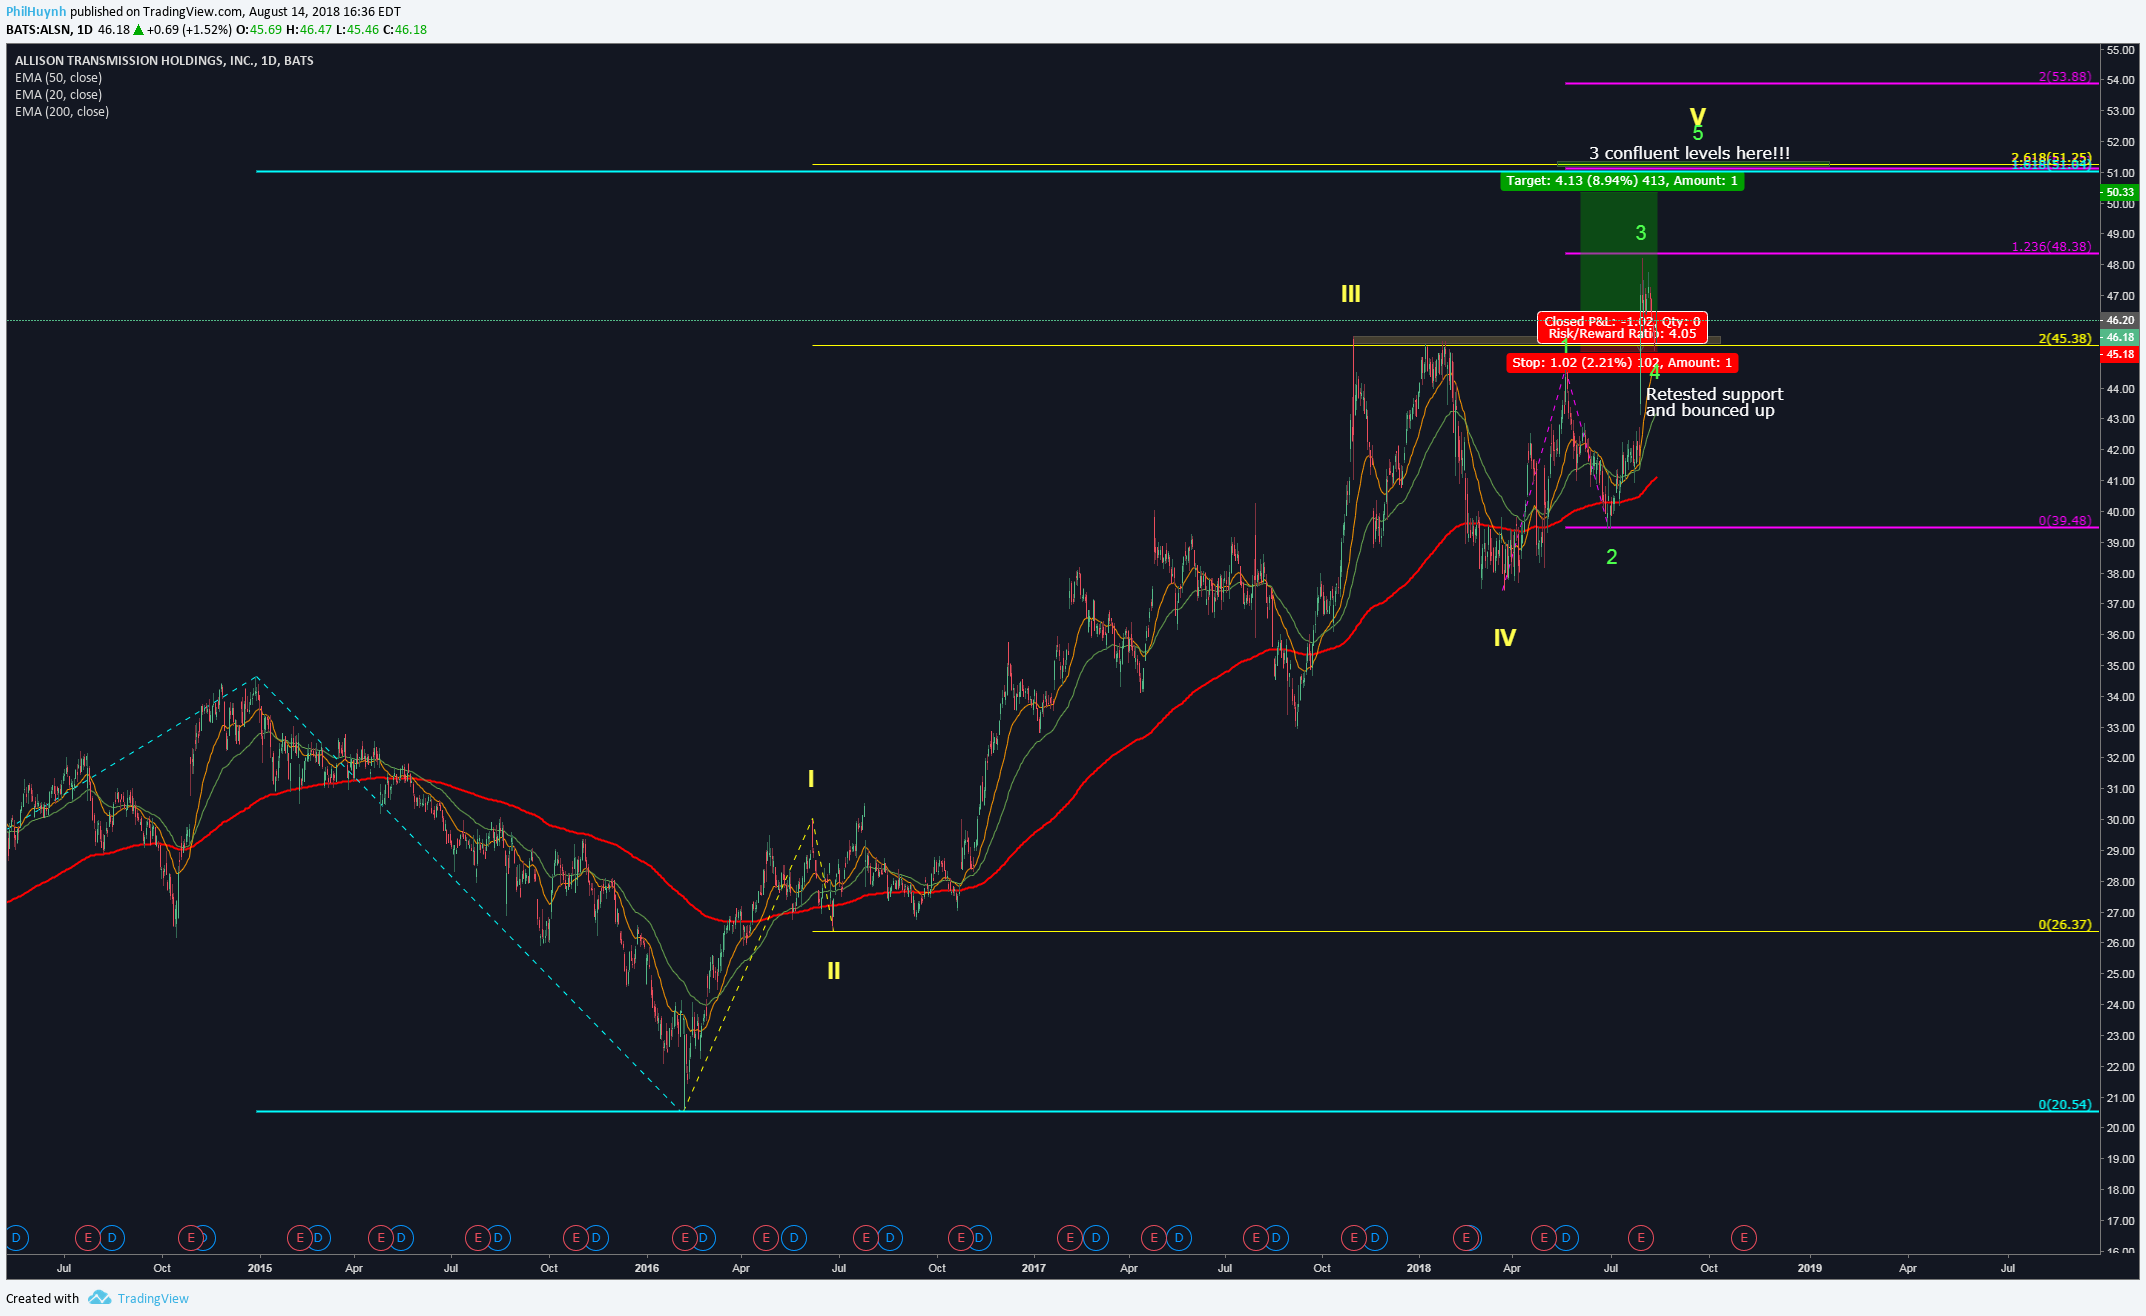Select the EMA (200, close) indicator label
This screenshot has height=1316, width=2146.
click(x=62, y=112)
